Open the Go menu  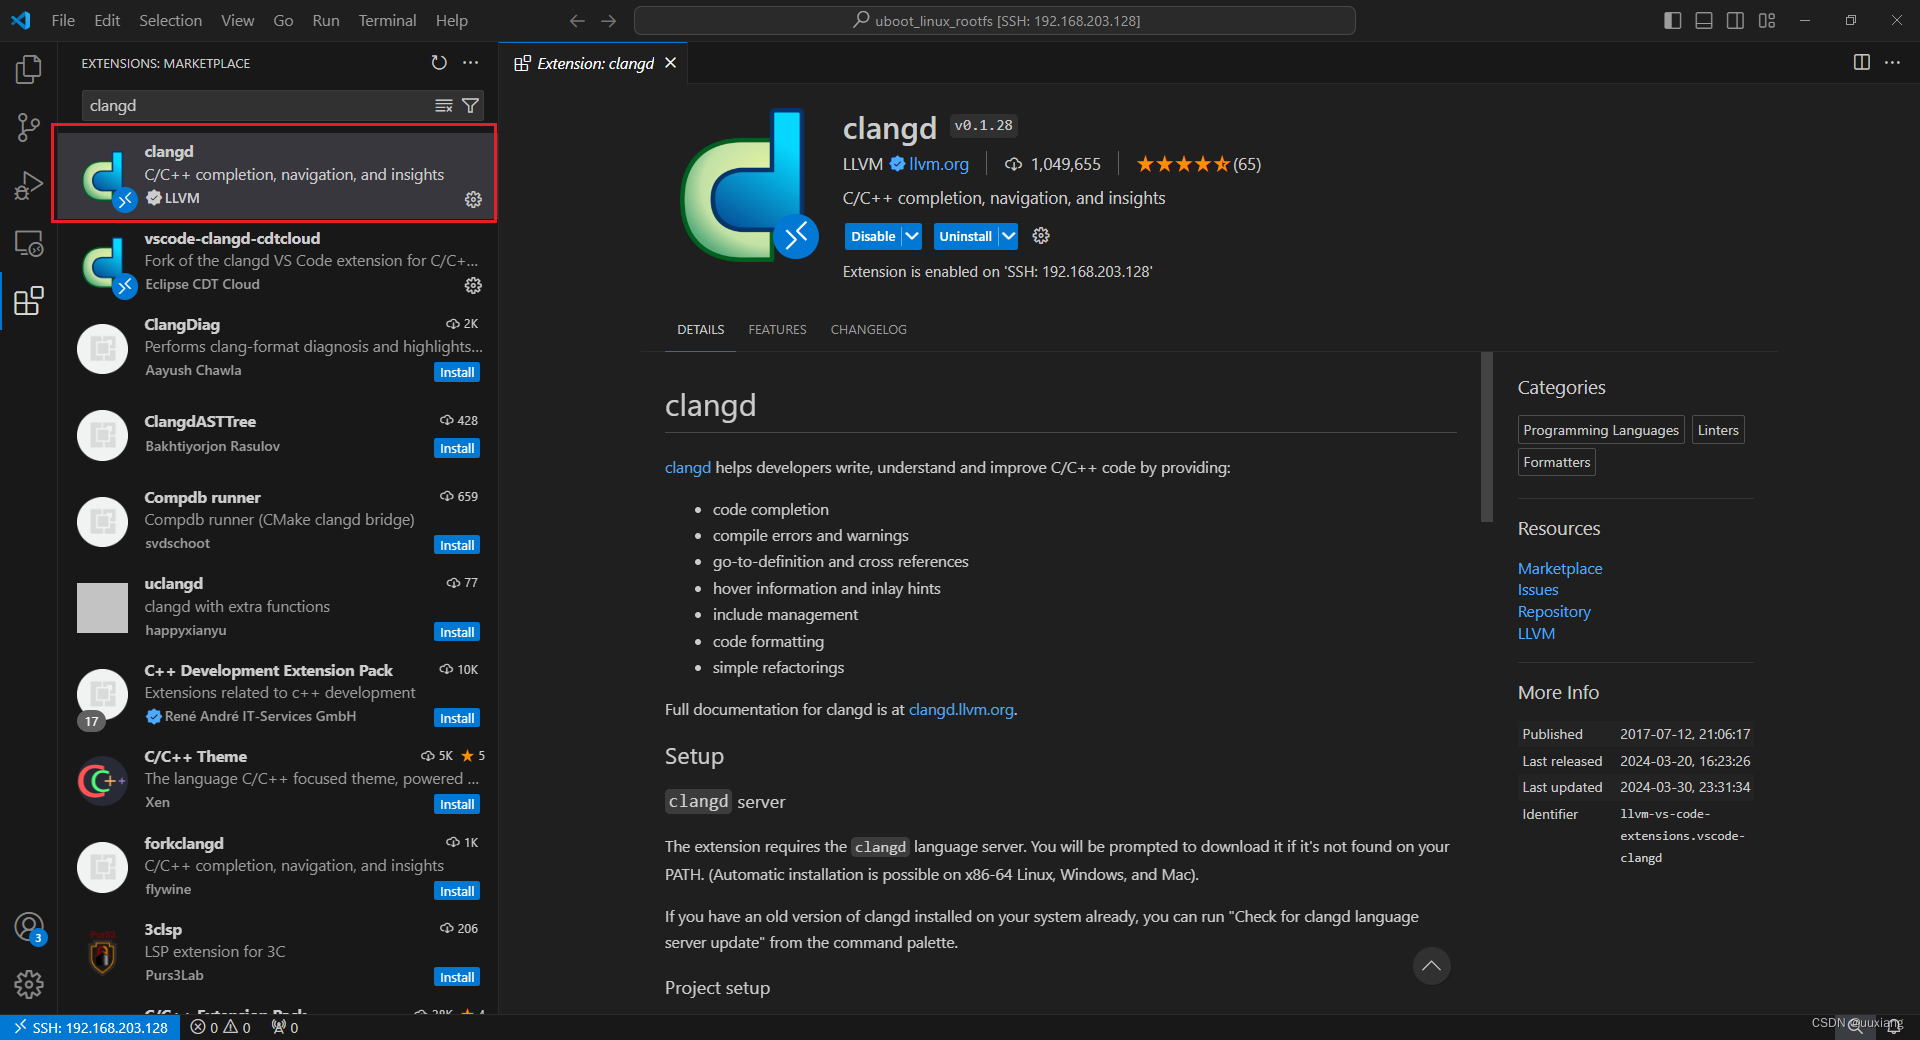[283, 20]
